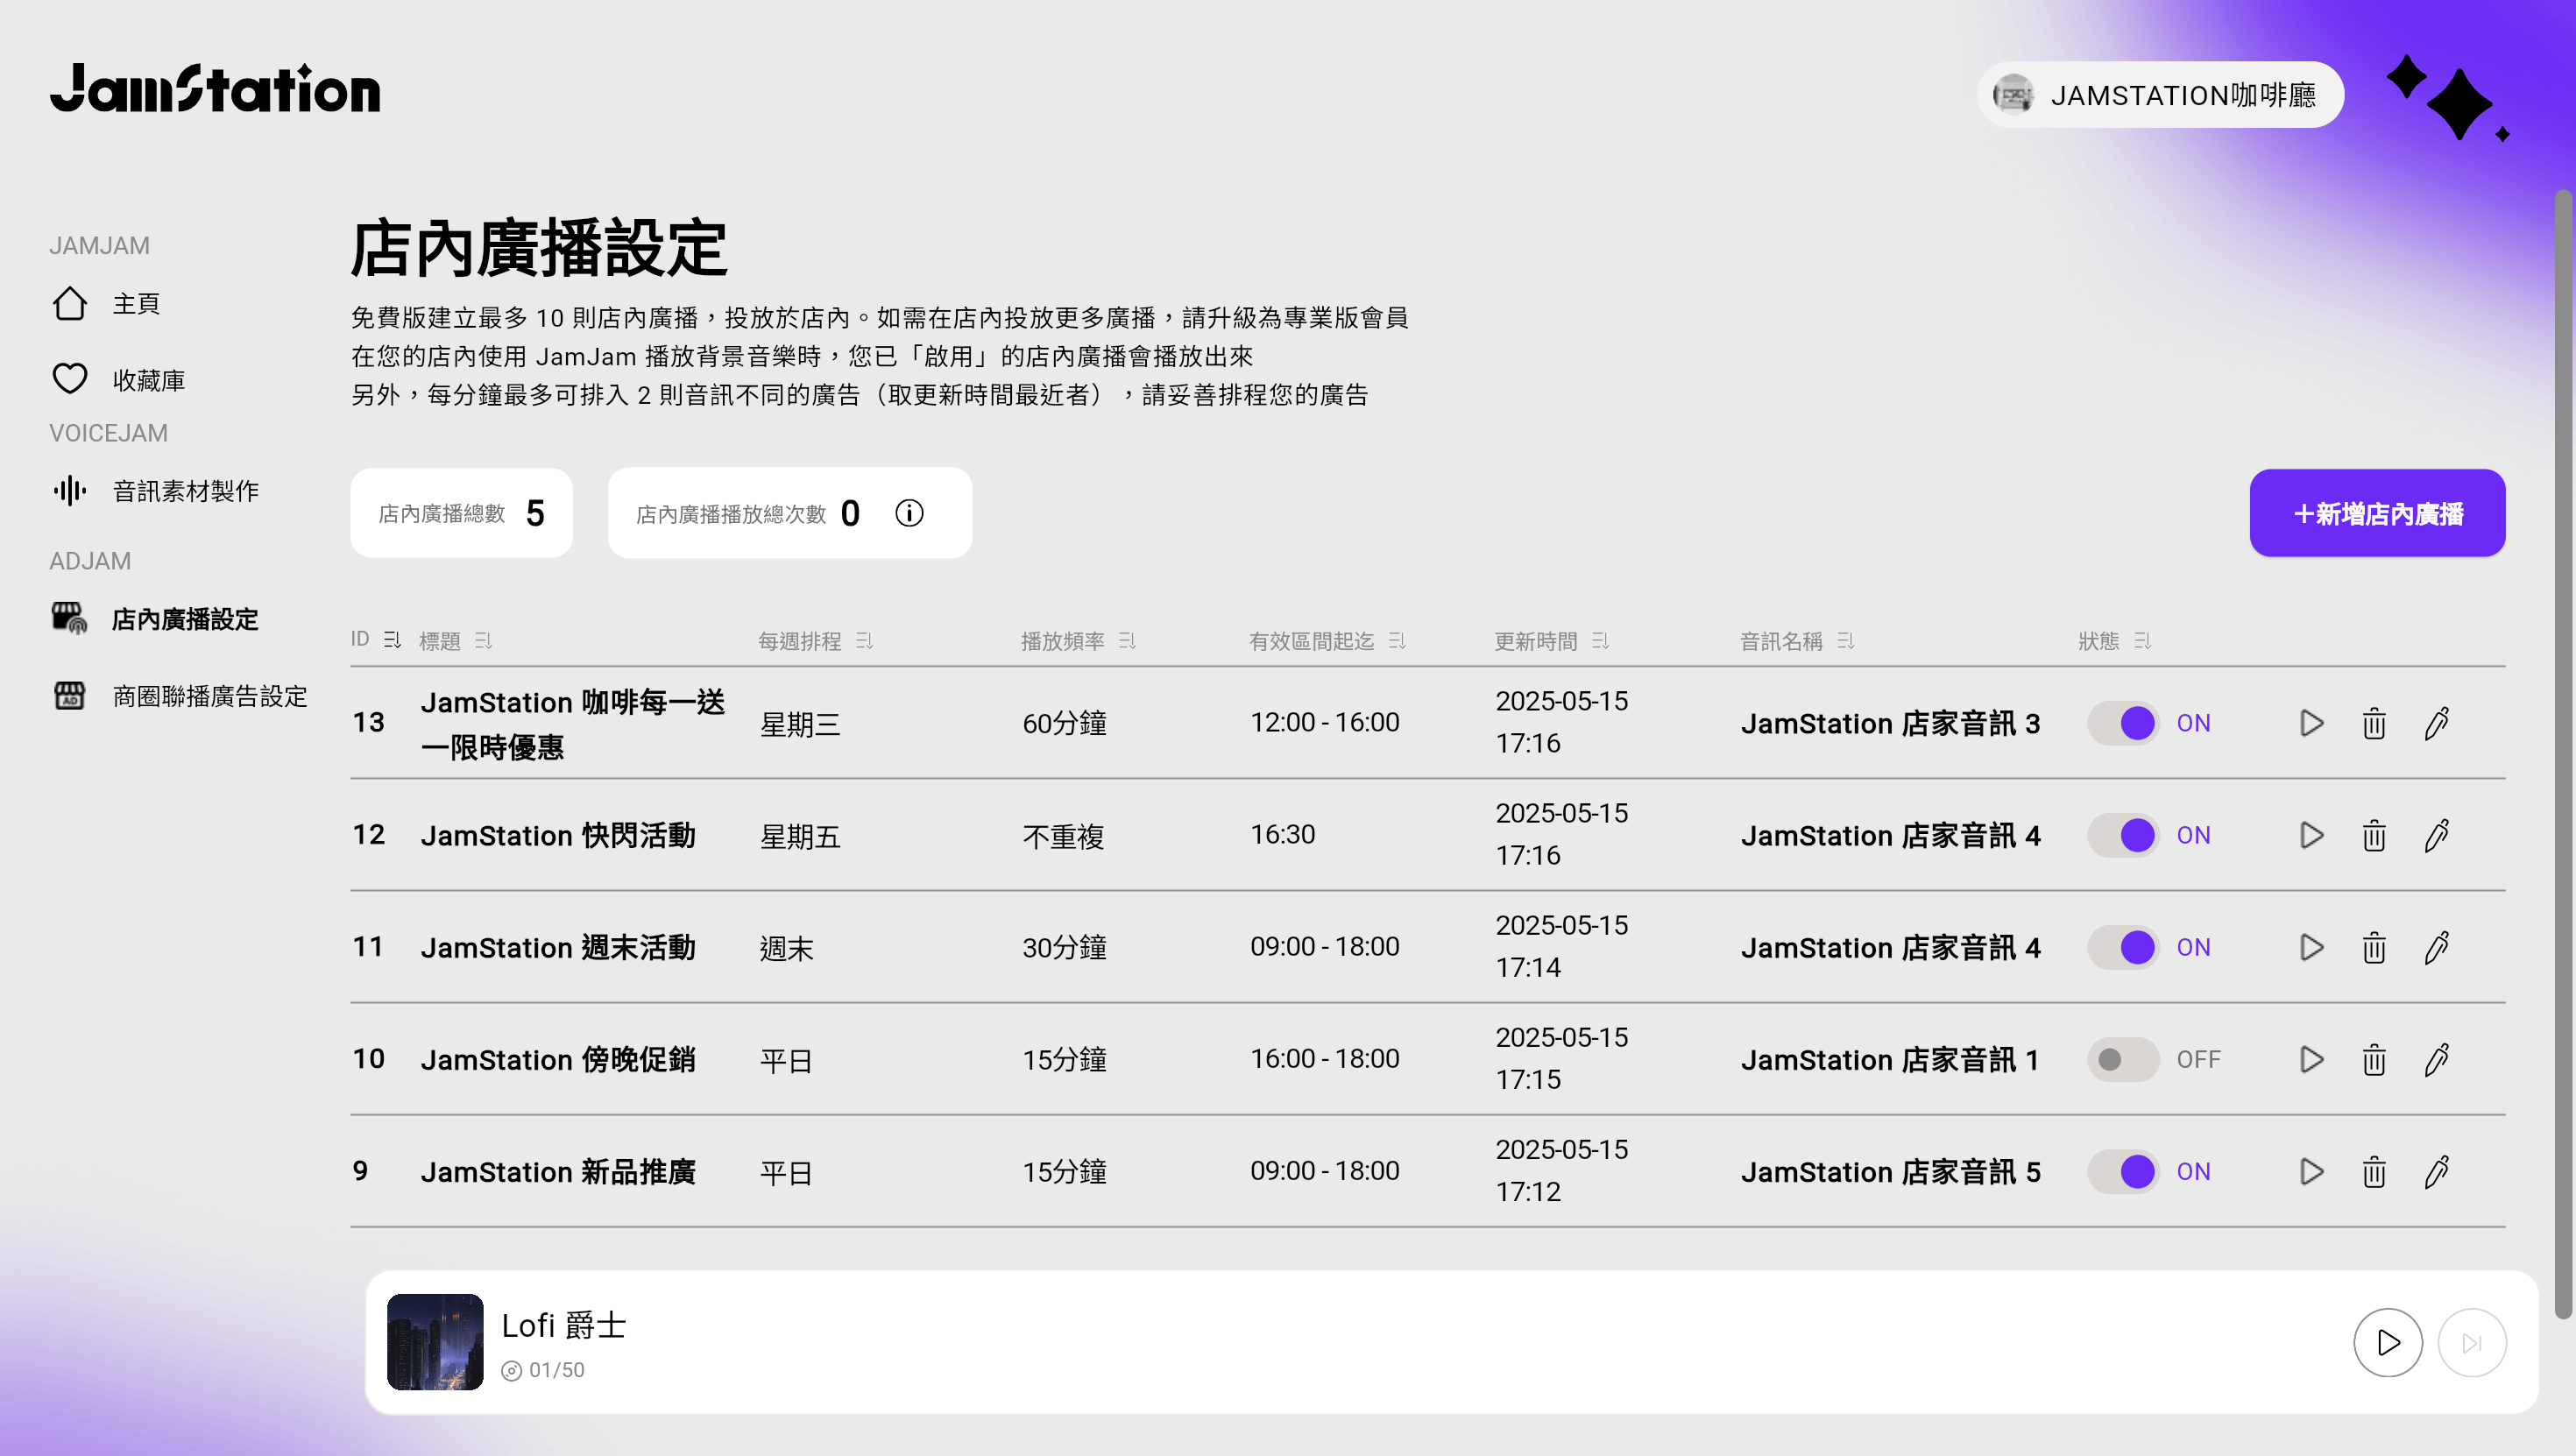Viewport: 2576px width, 1456px height.
Task: Preview play the 週末活動 broadcast
Action: click(x=2311, y=947)
